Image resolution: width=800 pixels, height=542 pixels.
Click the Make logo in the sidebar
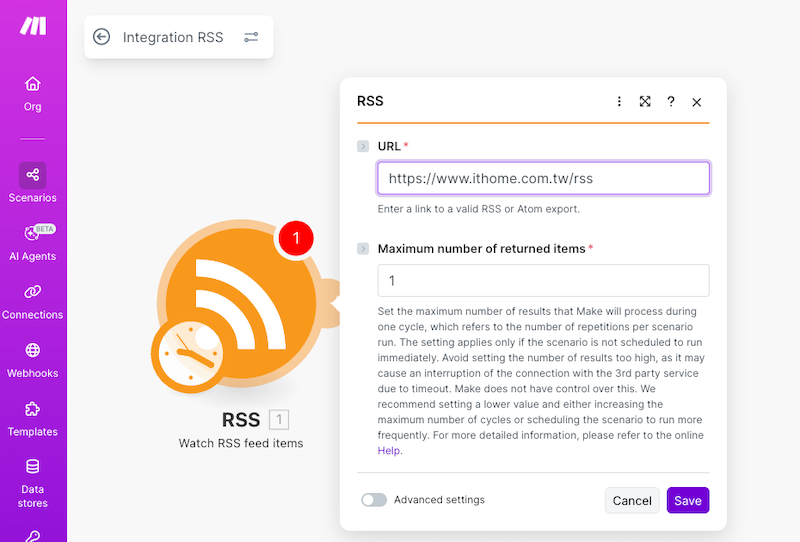(33, 26)
